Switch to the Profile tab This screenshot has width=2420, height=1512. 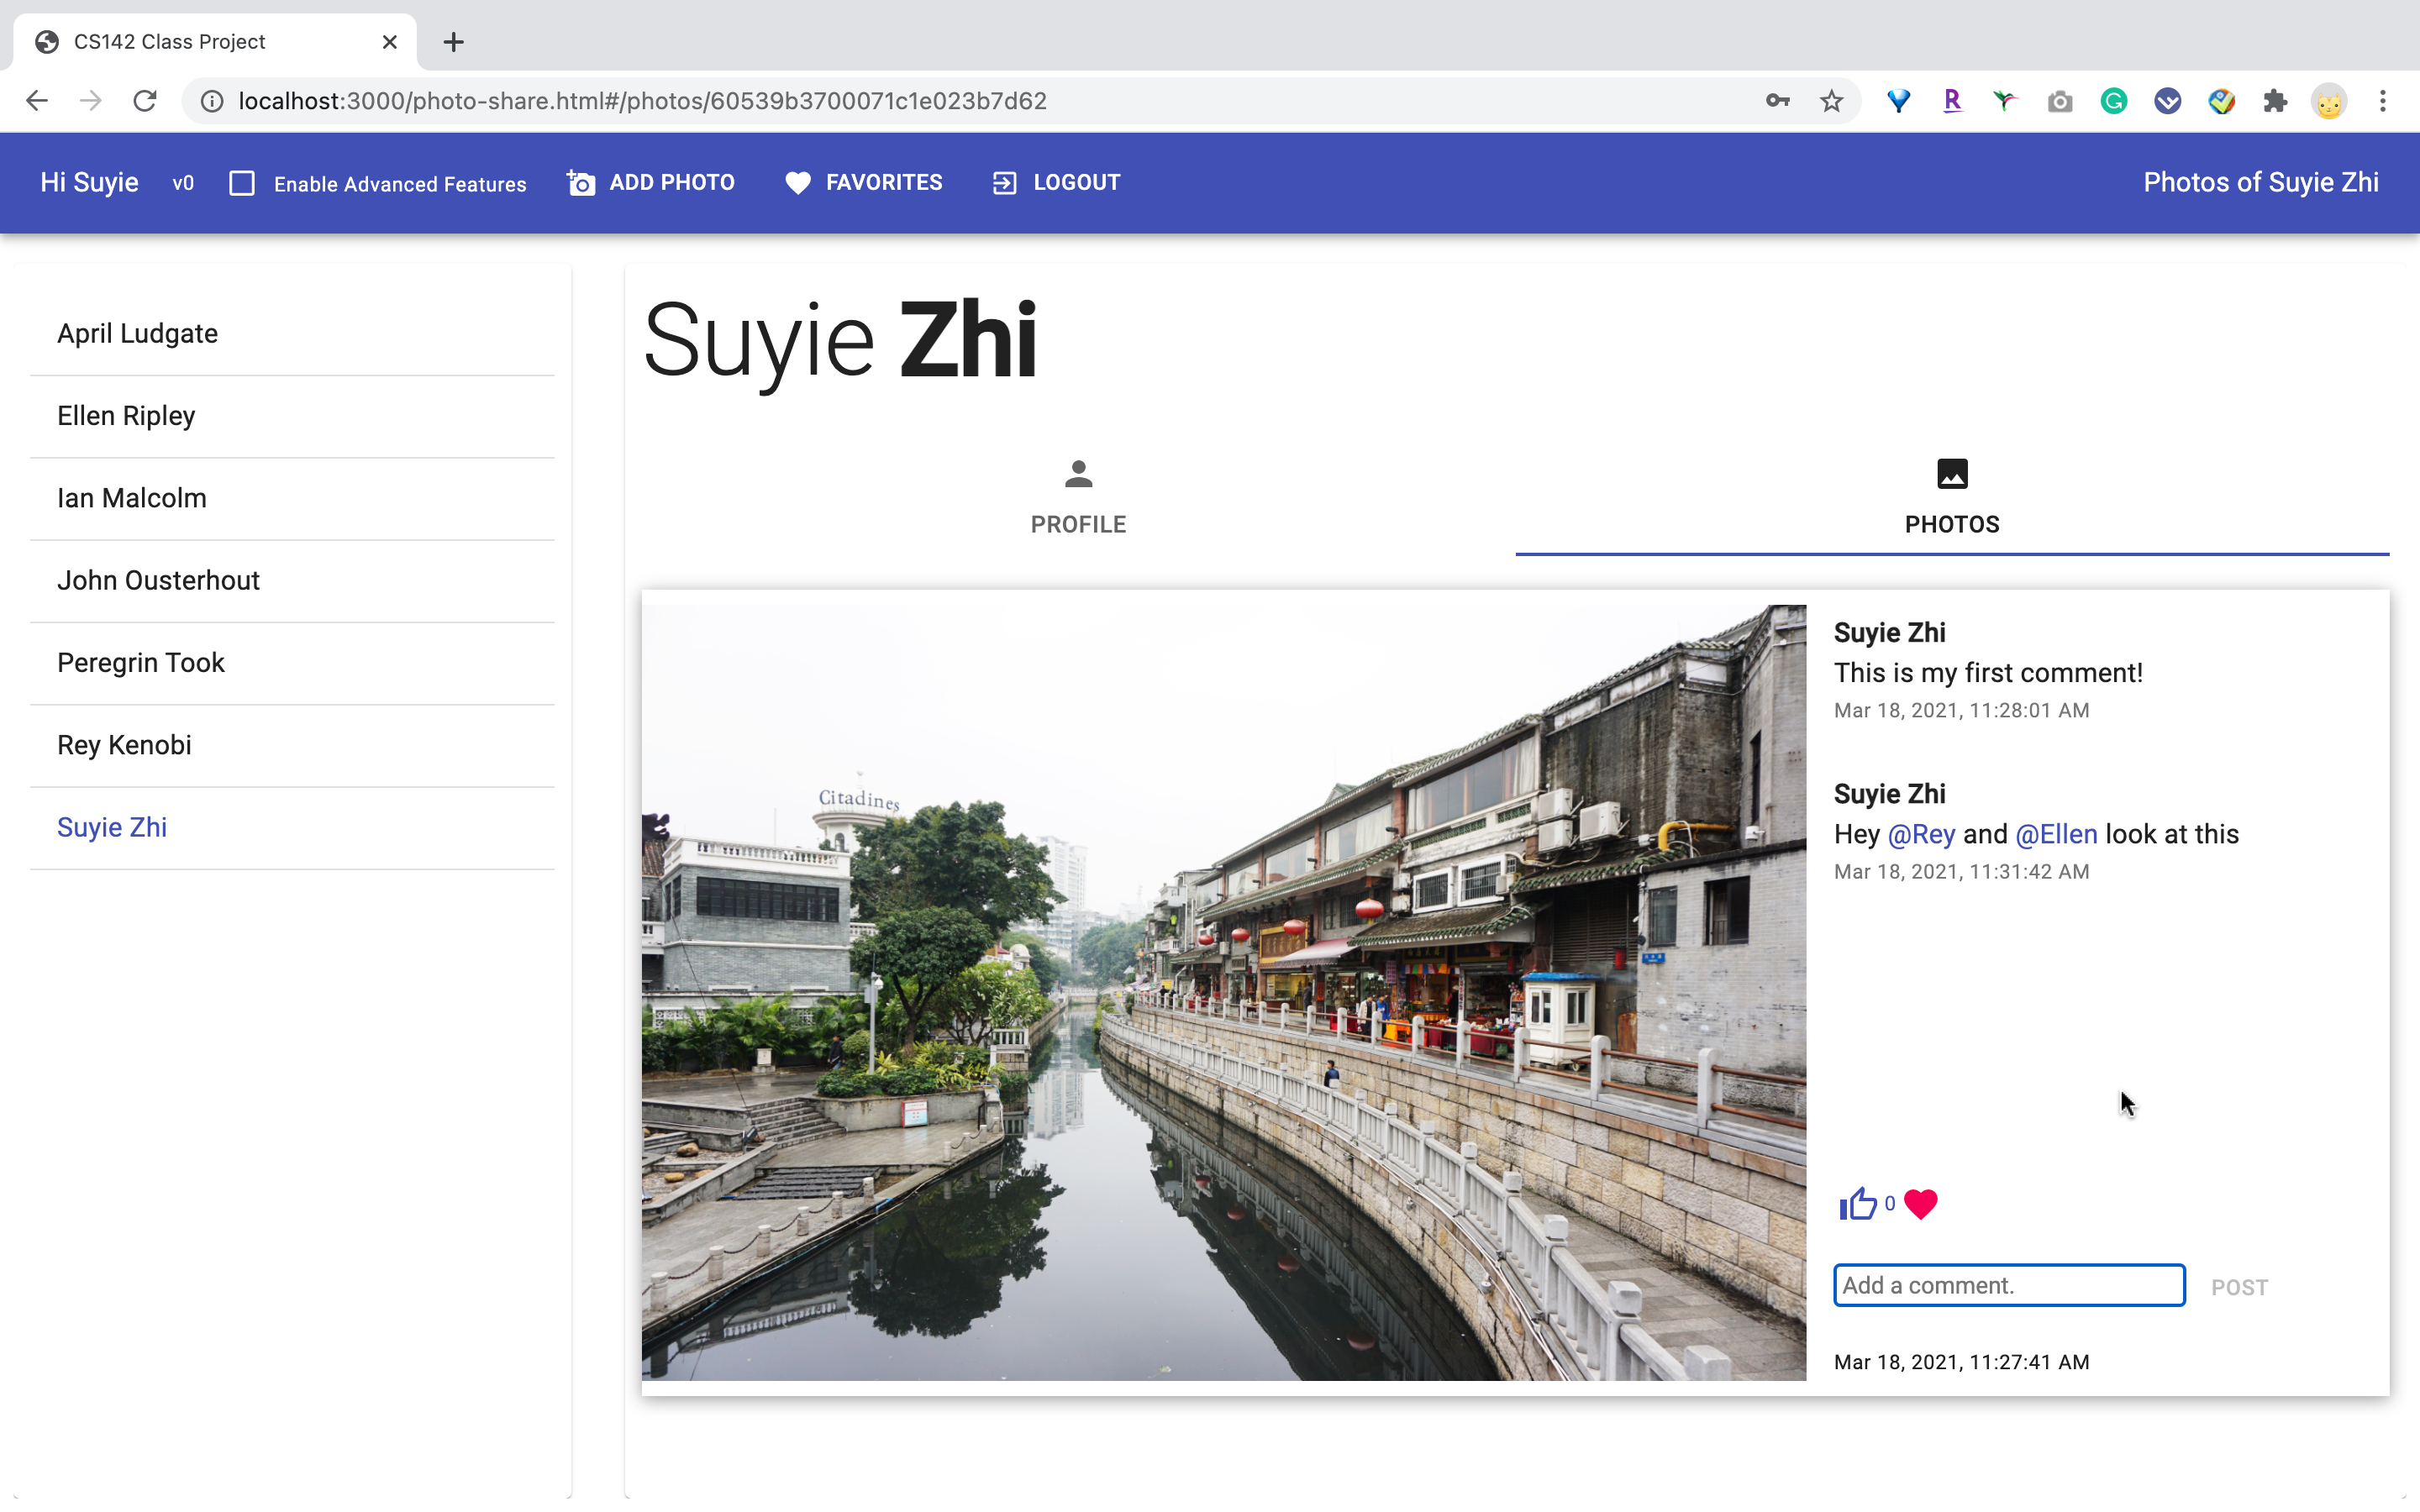point(1078,498)
